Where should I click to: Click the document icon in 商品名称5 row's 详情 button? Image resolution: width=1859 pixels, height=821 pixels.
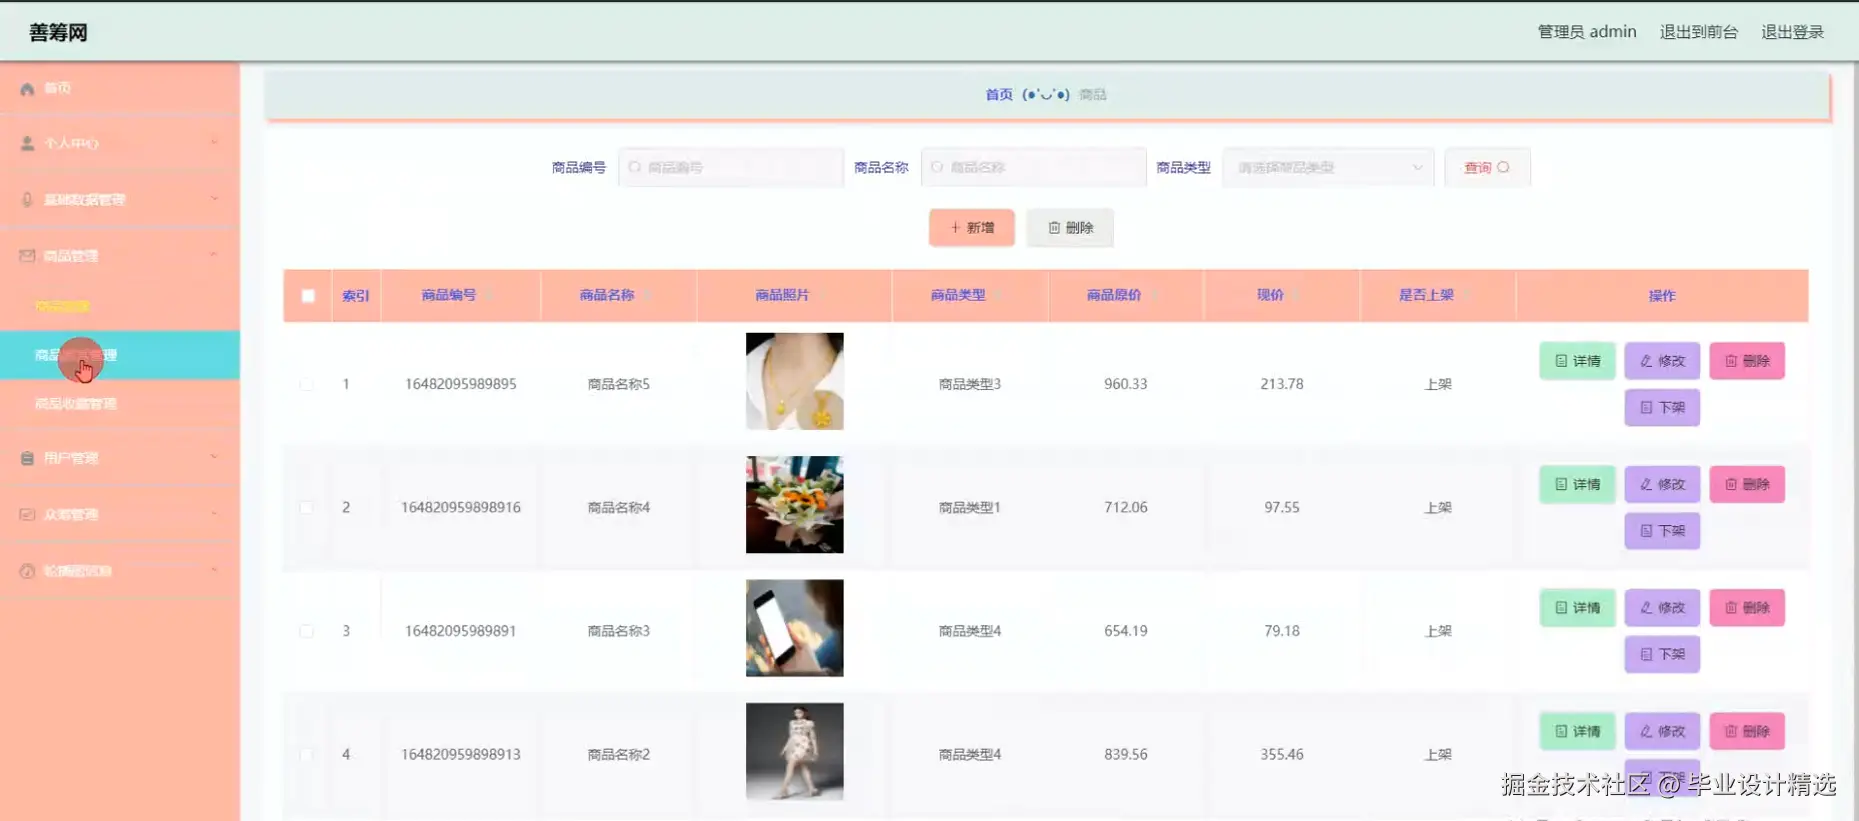[x=1561, y=361]
